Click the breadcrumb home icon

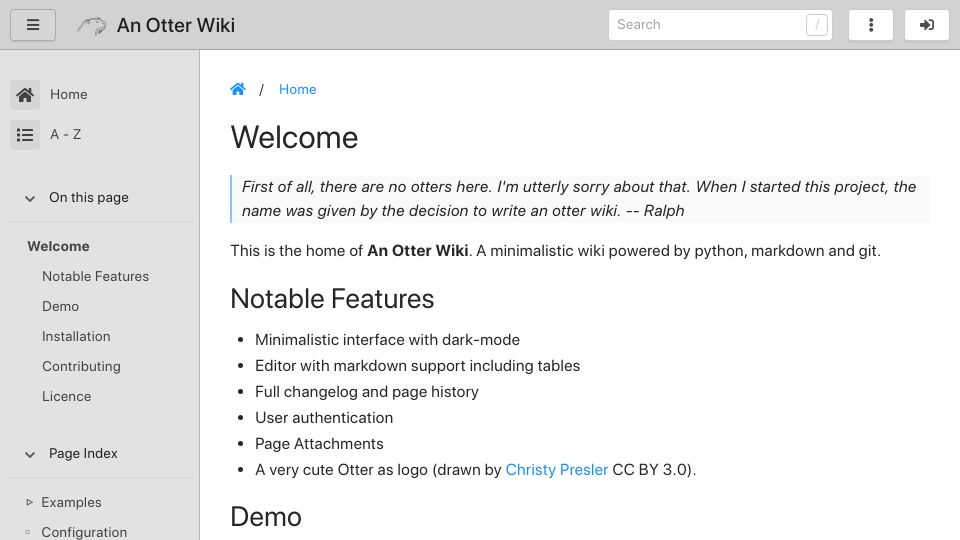(238, 89)
